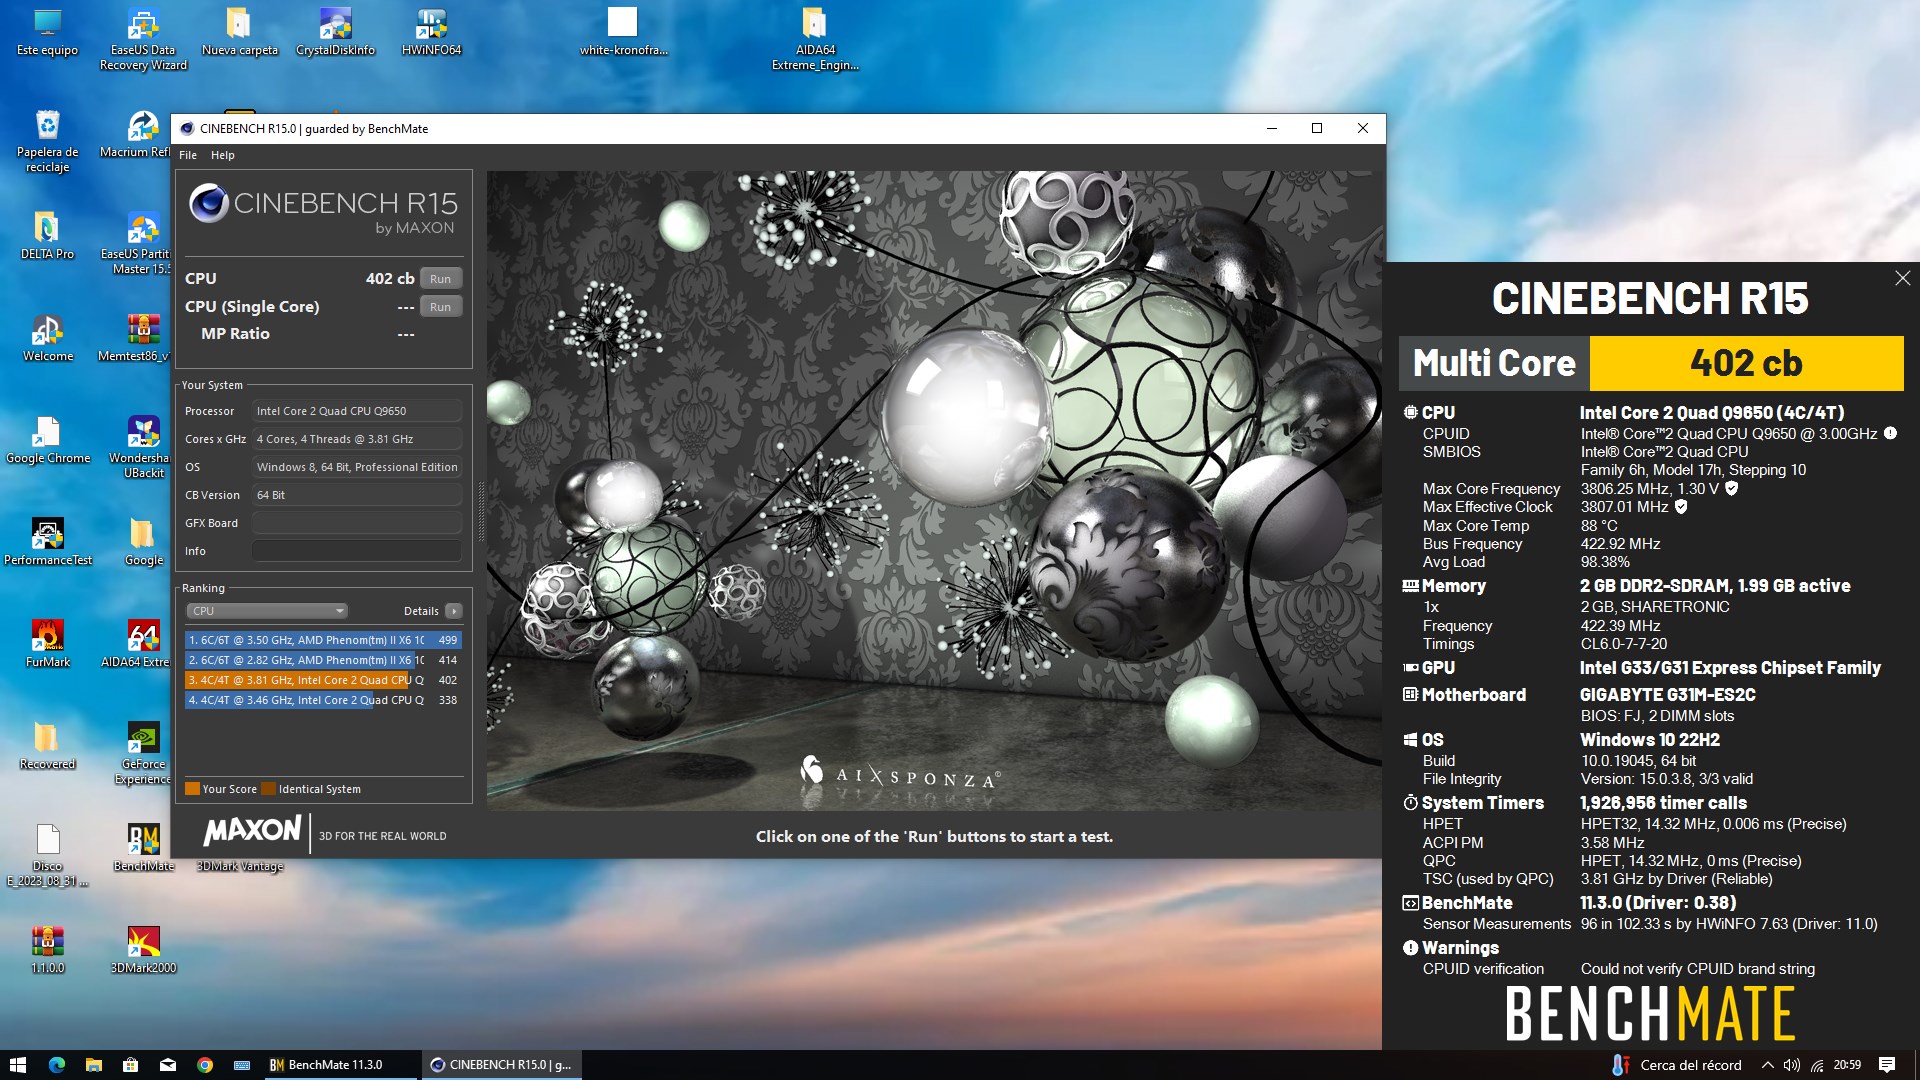Launch HWiNFO64 desktop icon
The width and height of the screenshot is (1920, 1080).
[431, 32]
